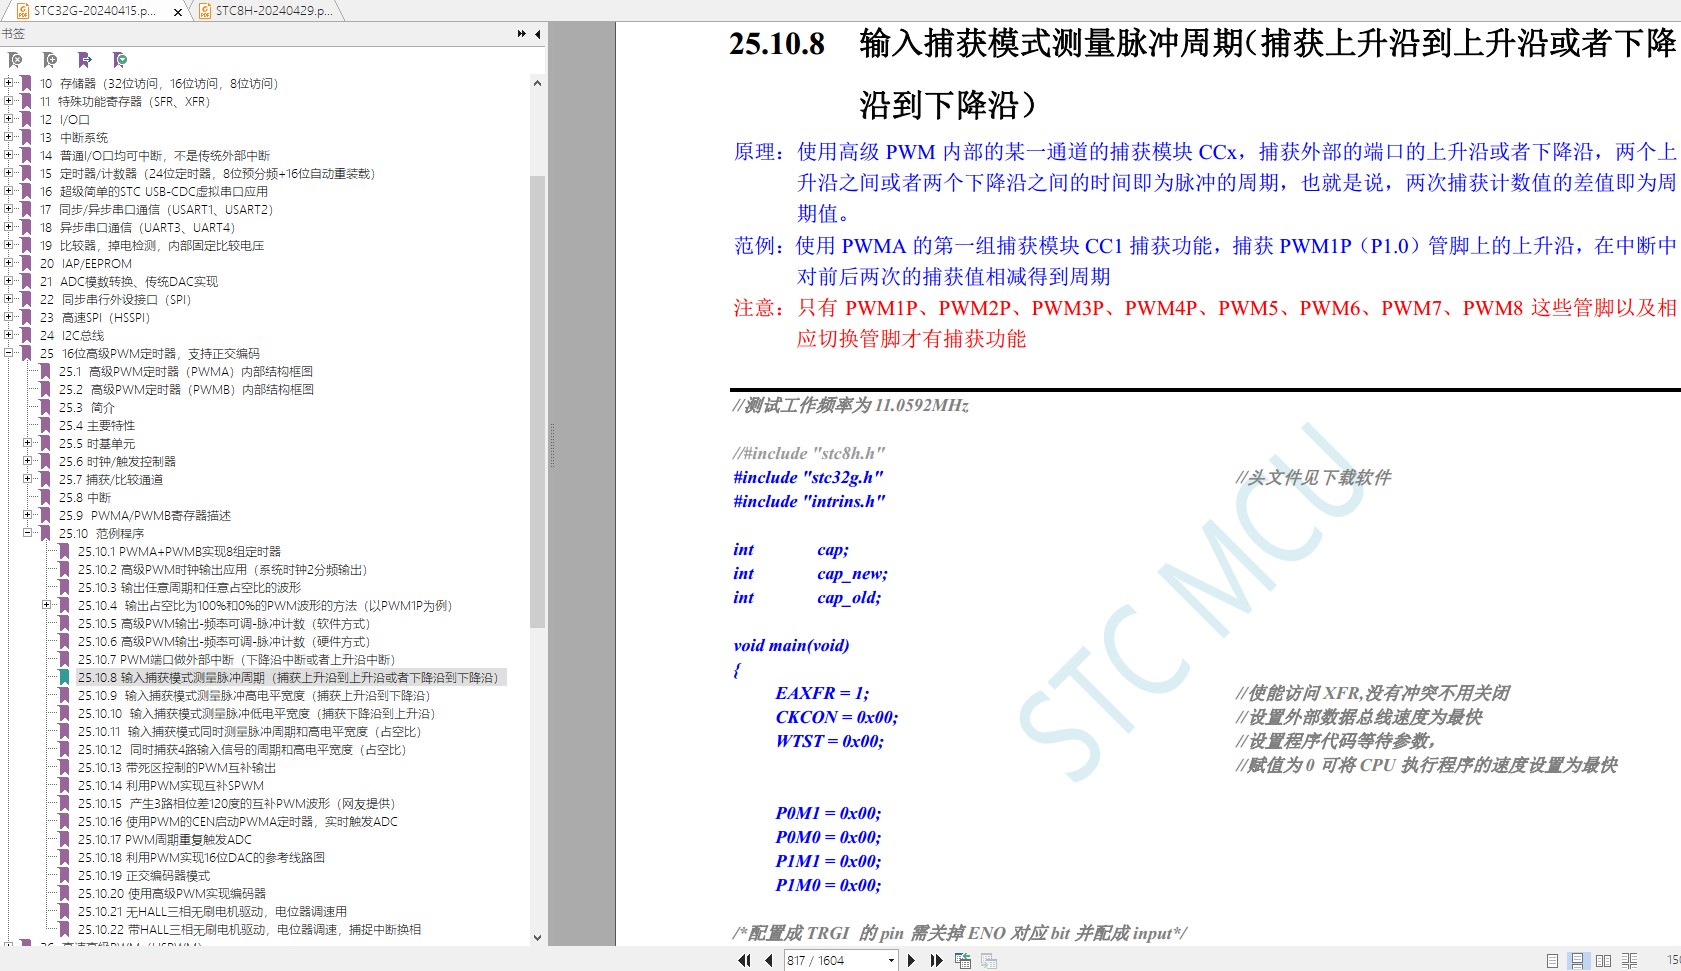Click the add new bookmark icon

[50, 60]
